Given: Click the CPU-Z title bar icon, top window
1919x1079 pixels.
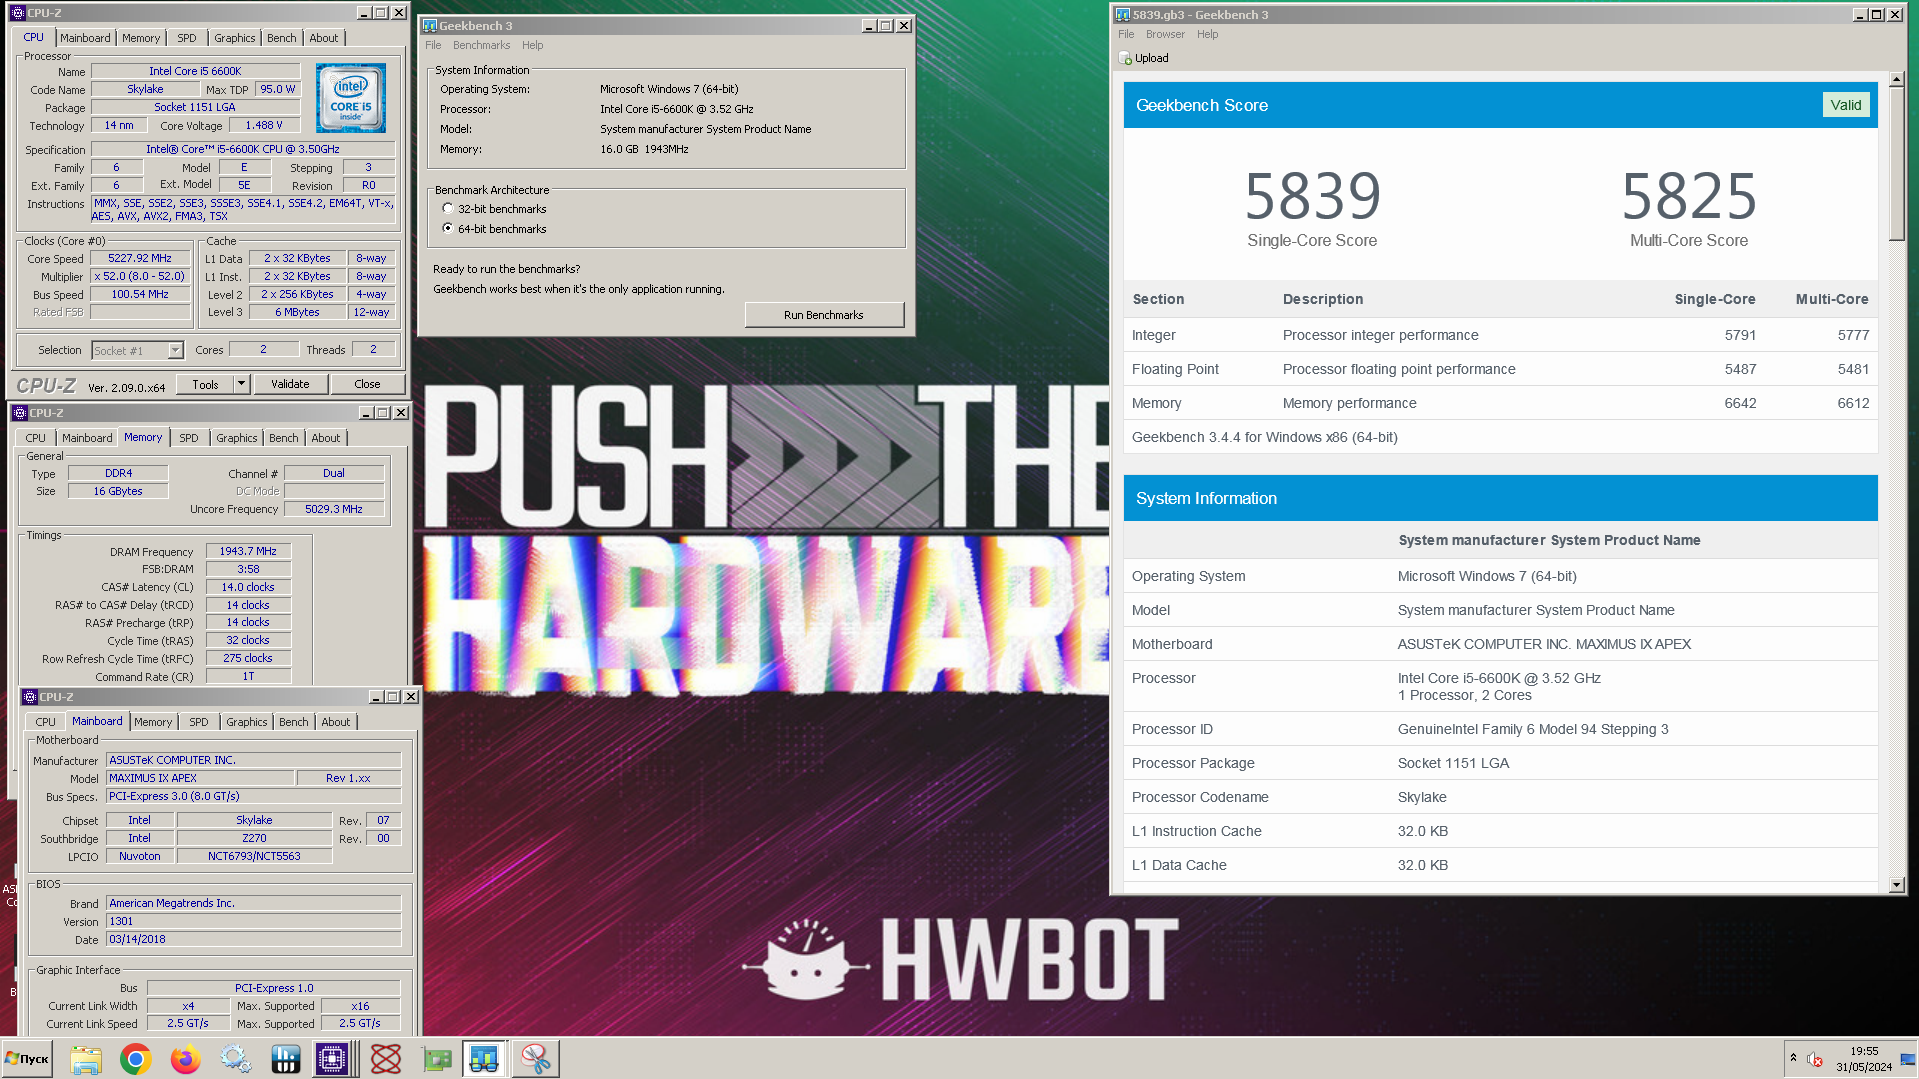Looking at the screenshot, I should [x=17, y=13].
